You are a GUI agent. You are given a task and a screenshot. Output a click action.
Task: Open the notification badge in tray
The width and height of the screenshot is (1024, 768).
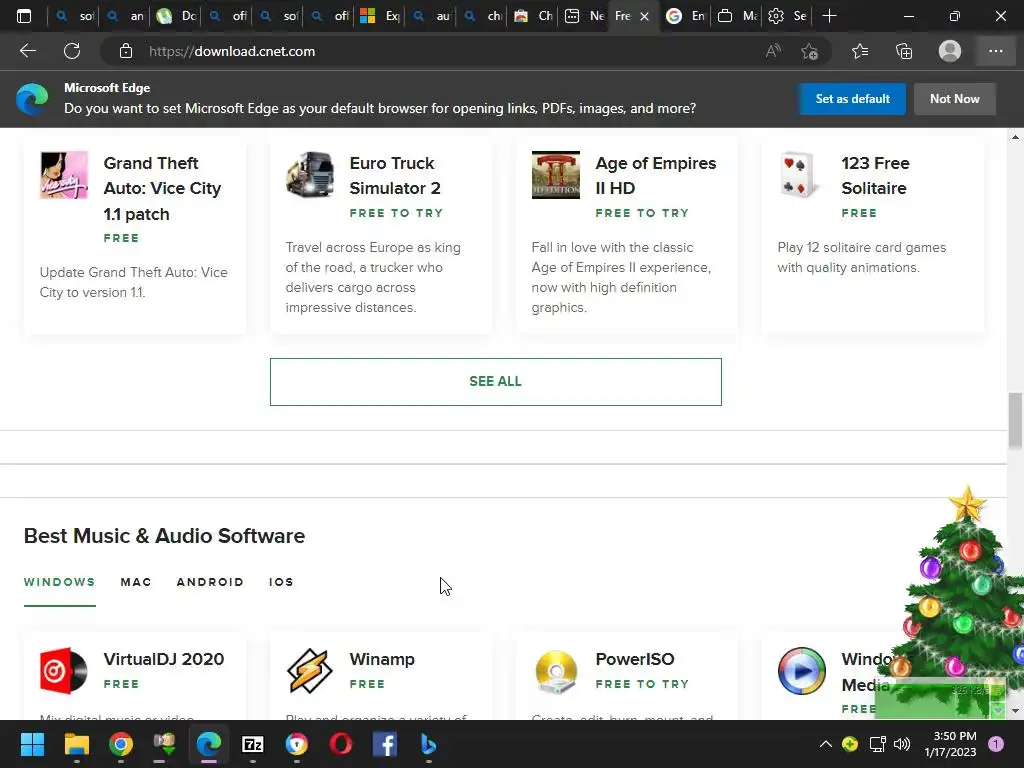[x=995, y=744]
